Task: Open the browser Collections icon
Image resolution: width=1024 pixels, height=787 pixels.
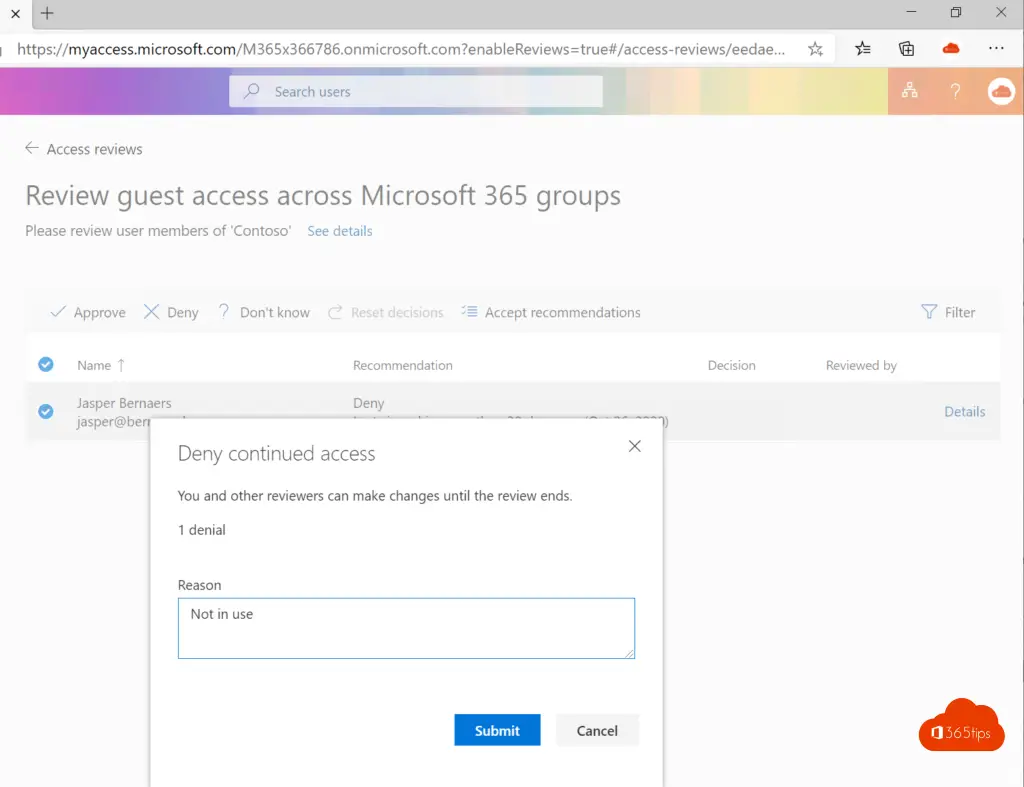Action: point(906,49)
